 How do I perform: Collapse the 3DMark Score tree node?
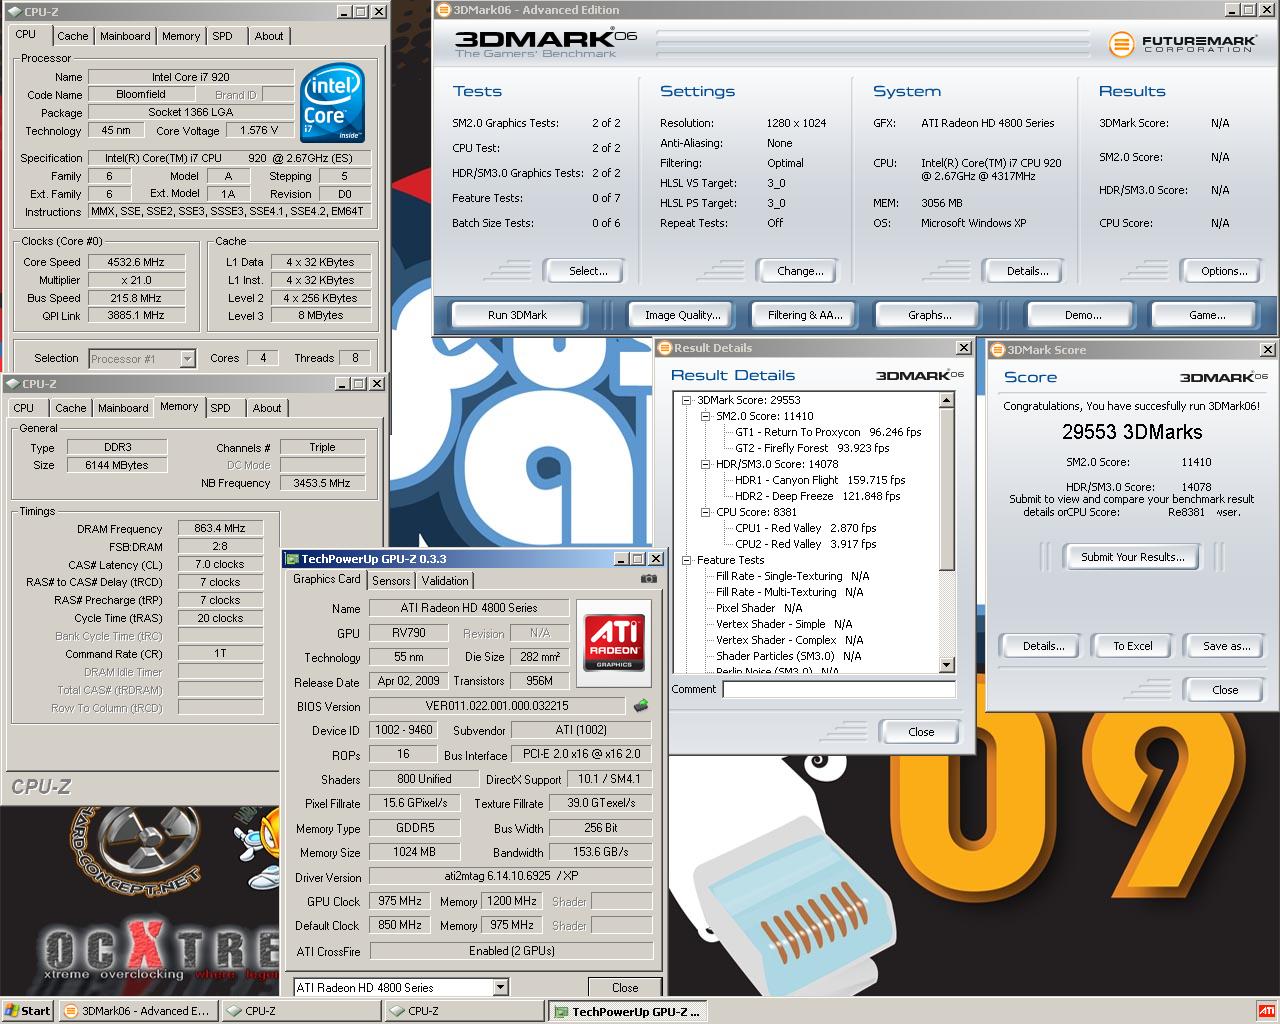(687, 400)
